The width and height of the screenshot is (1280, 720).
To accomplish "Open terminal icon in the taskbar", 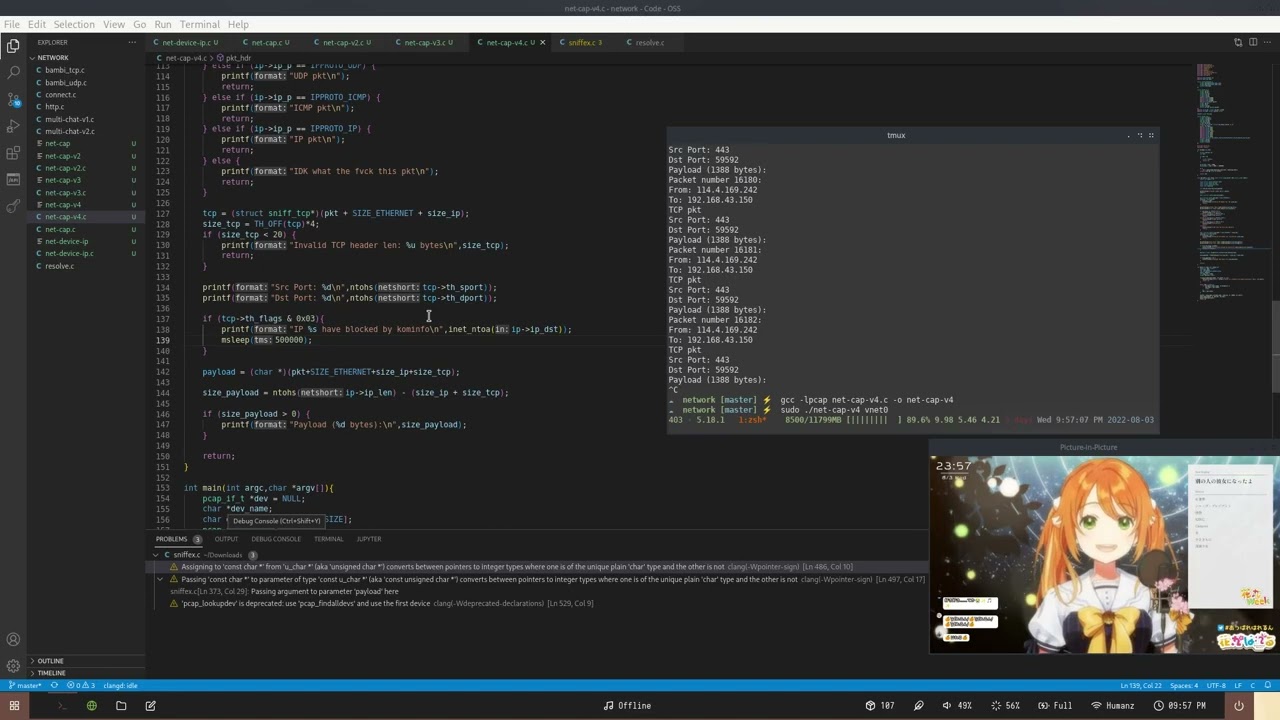I will 61,706.
